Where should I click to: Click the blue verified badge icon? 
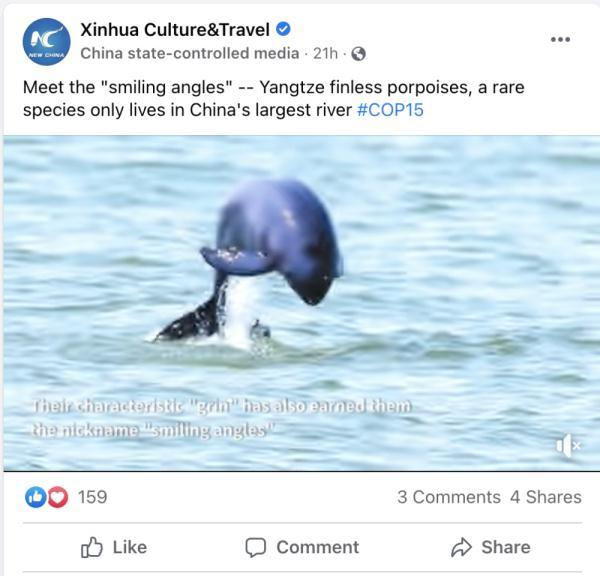click(x=283, y=29)
